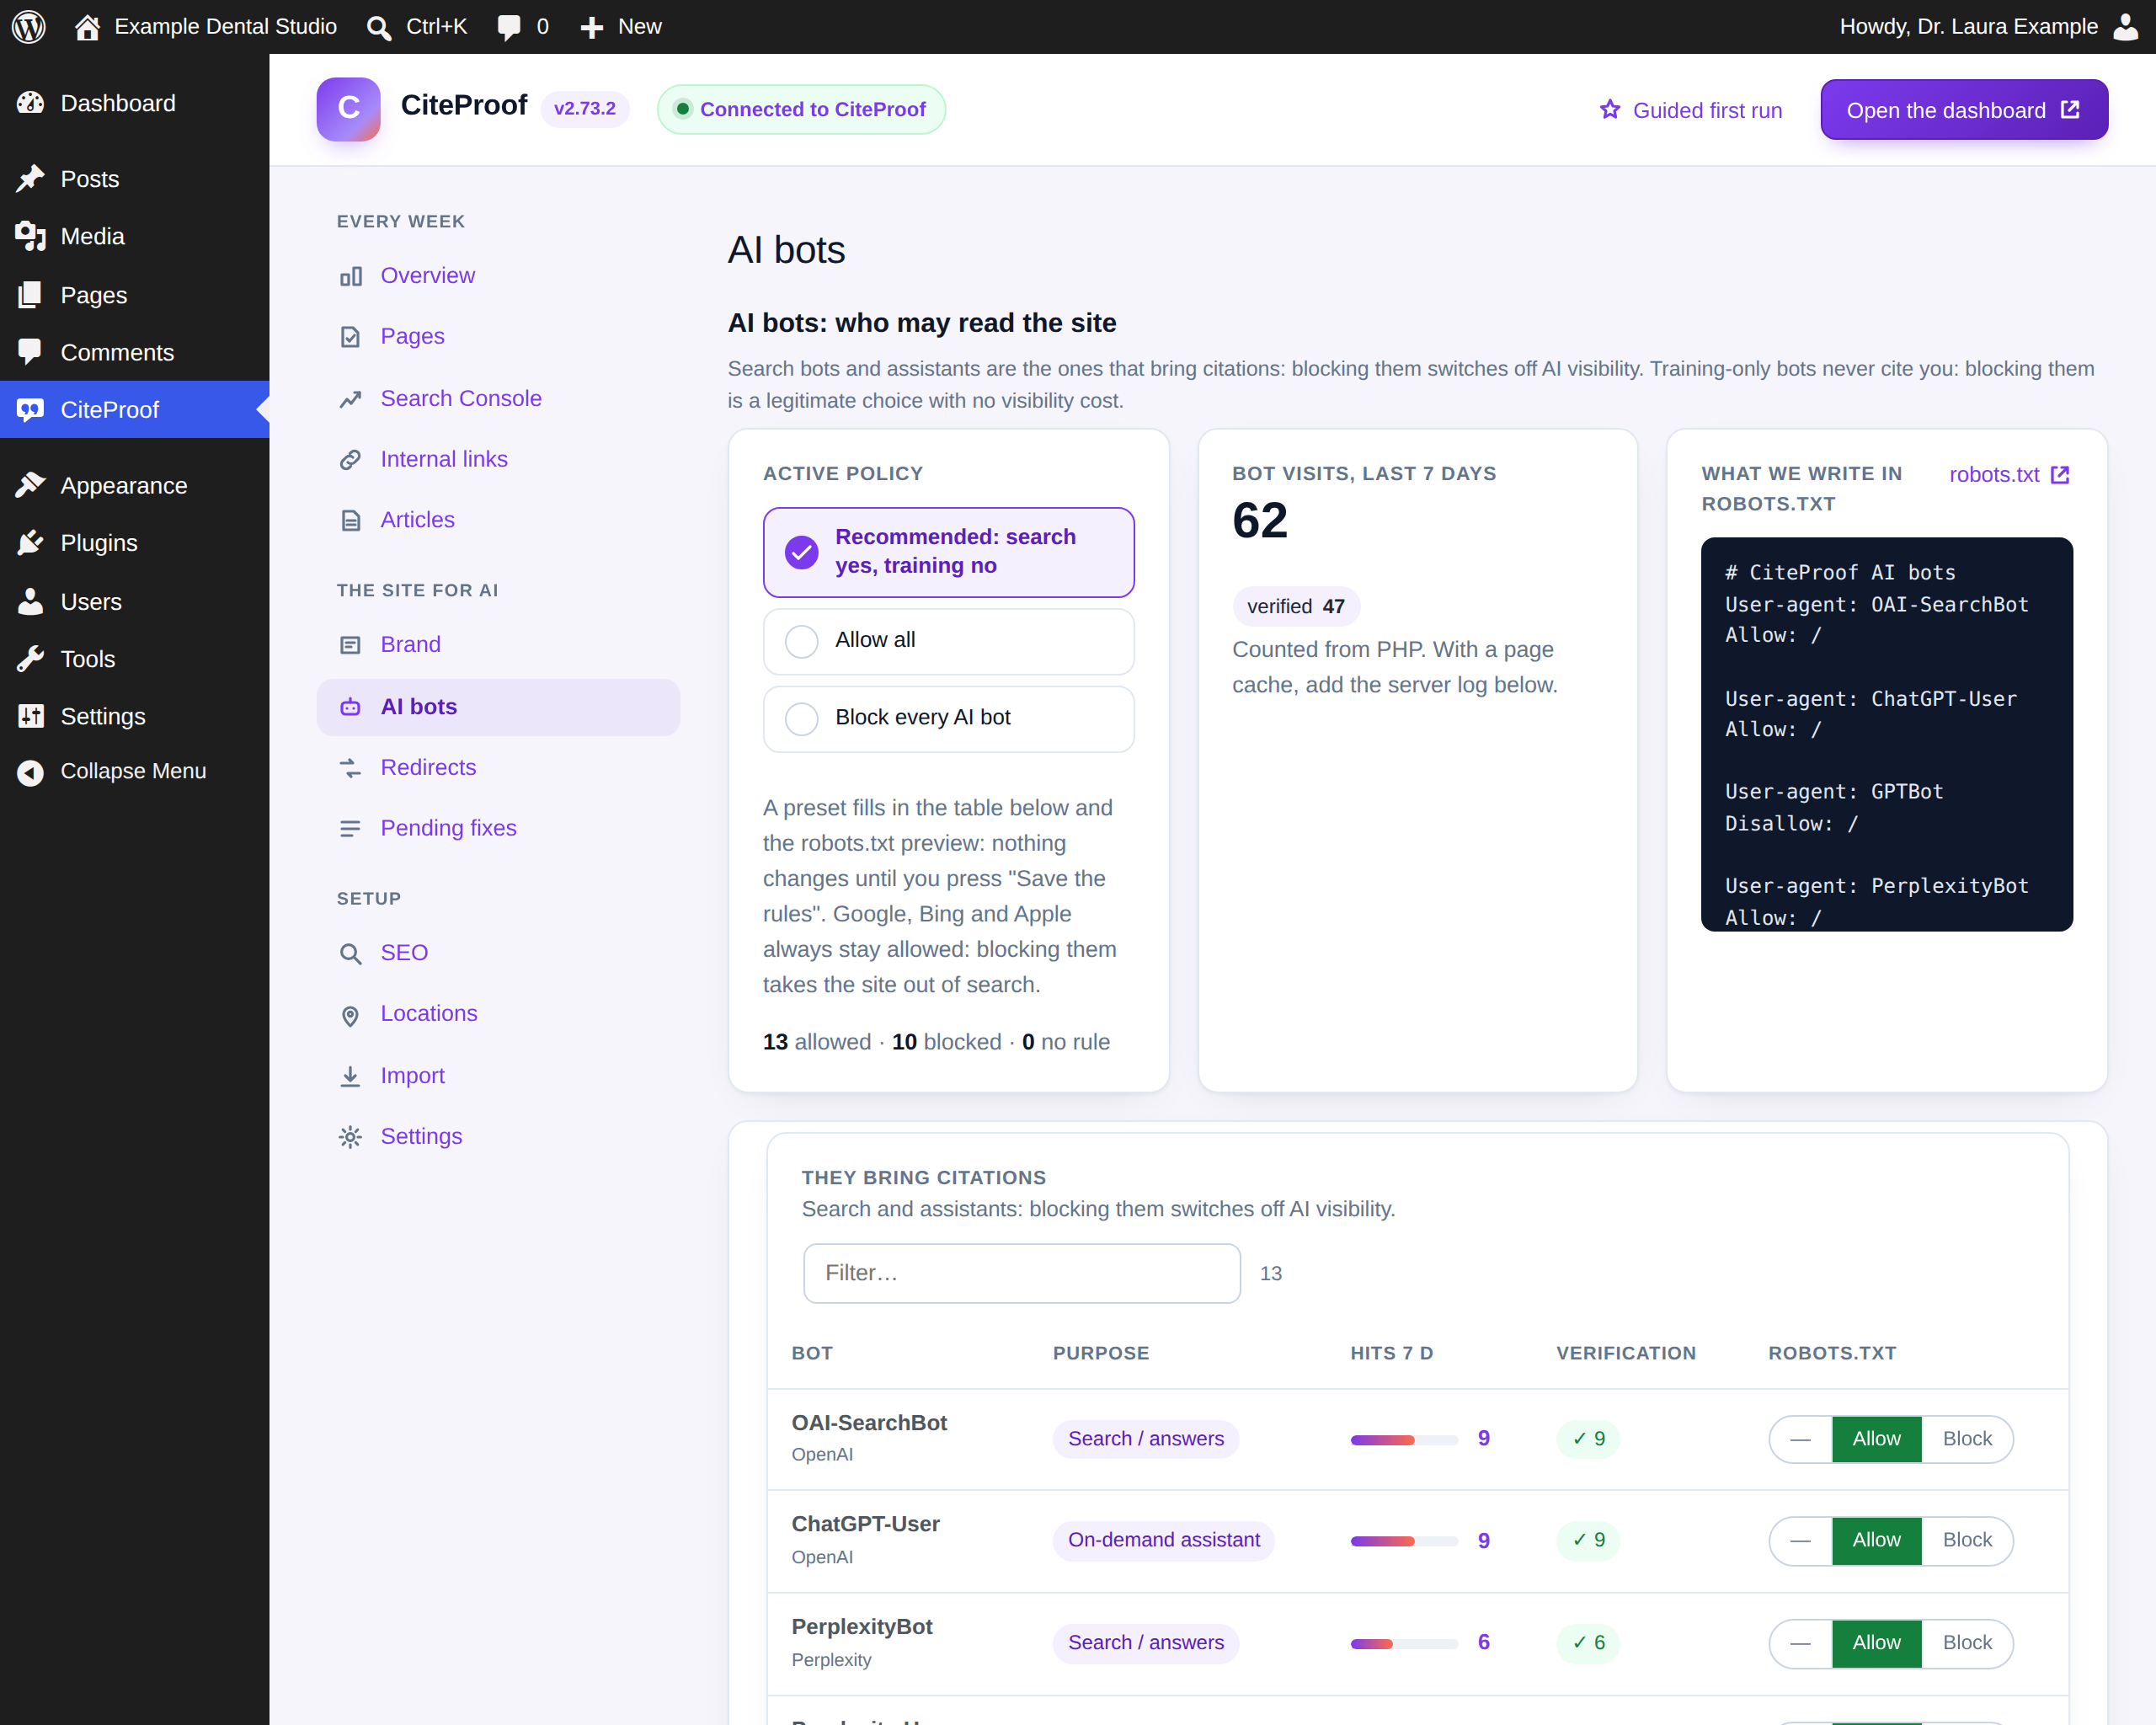The height and width of the screenshot is (1725, 2156).
Task: Open Media in the WordPress menu
Action: pos(135,237)
